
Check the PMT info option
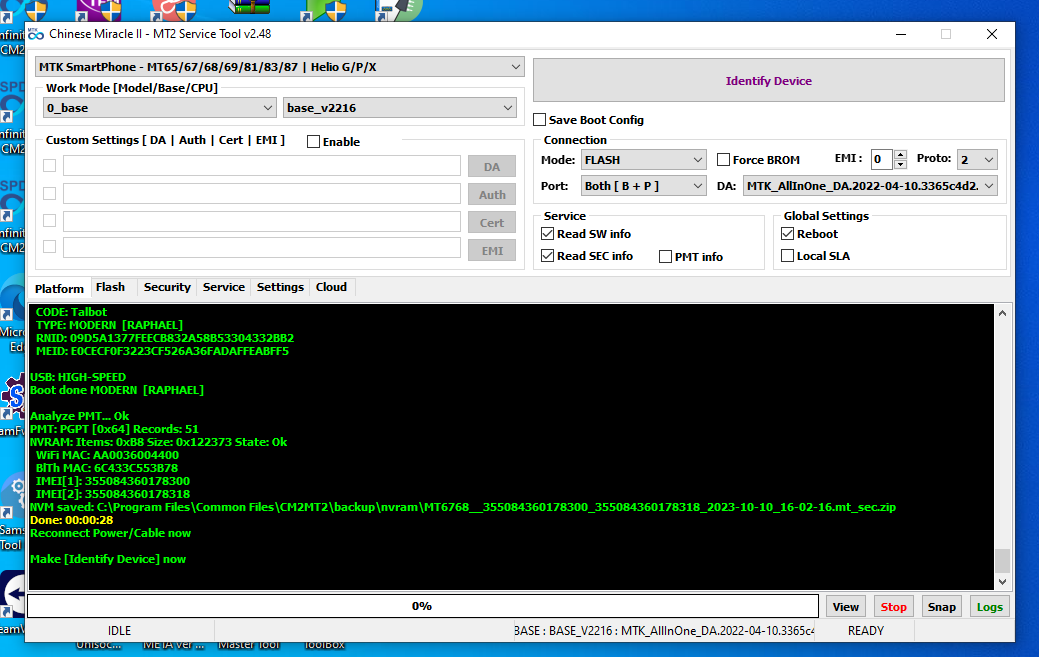[x=666, y=257]
